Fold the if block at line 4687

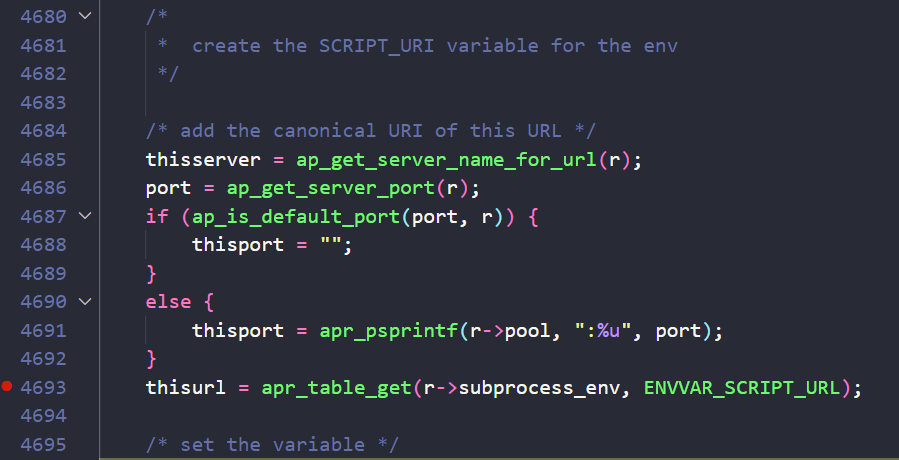(x=85, y=216)
